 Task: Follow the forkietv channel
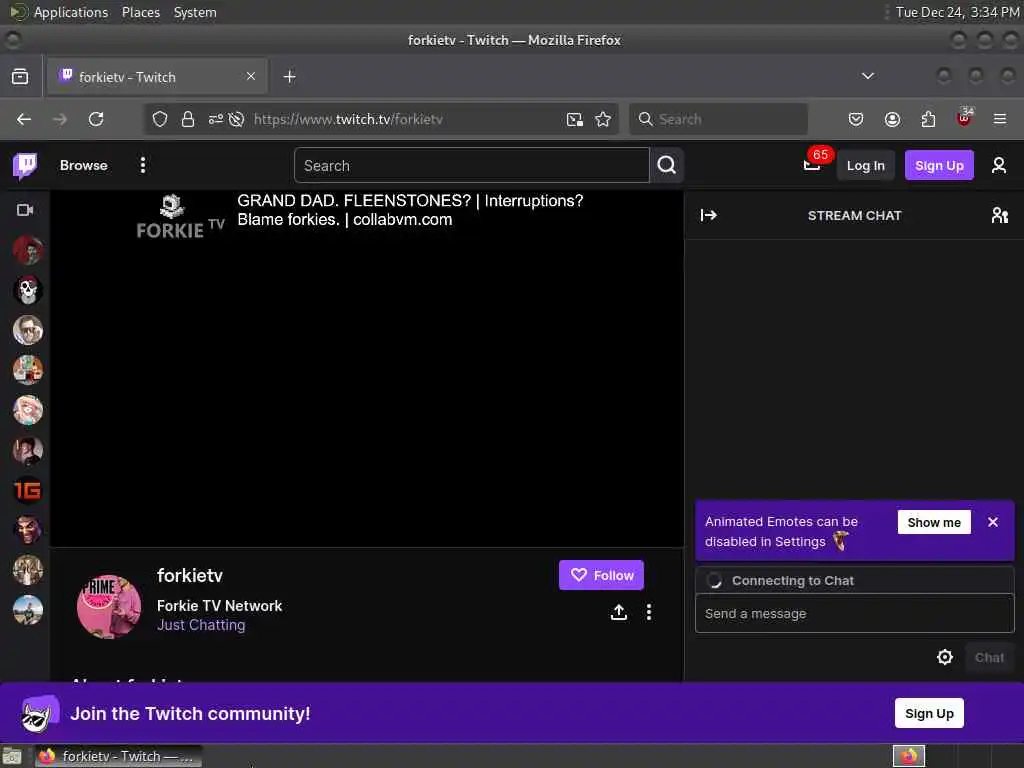601,575
